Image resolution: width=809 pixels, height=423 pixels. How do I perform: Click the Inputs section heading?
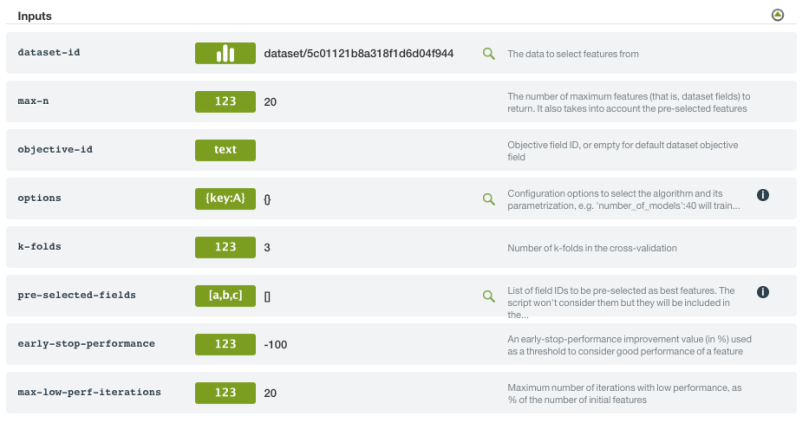click(35, 16)
